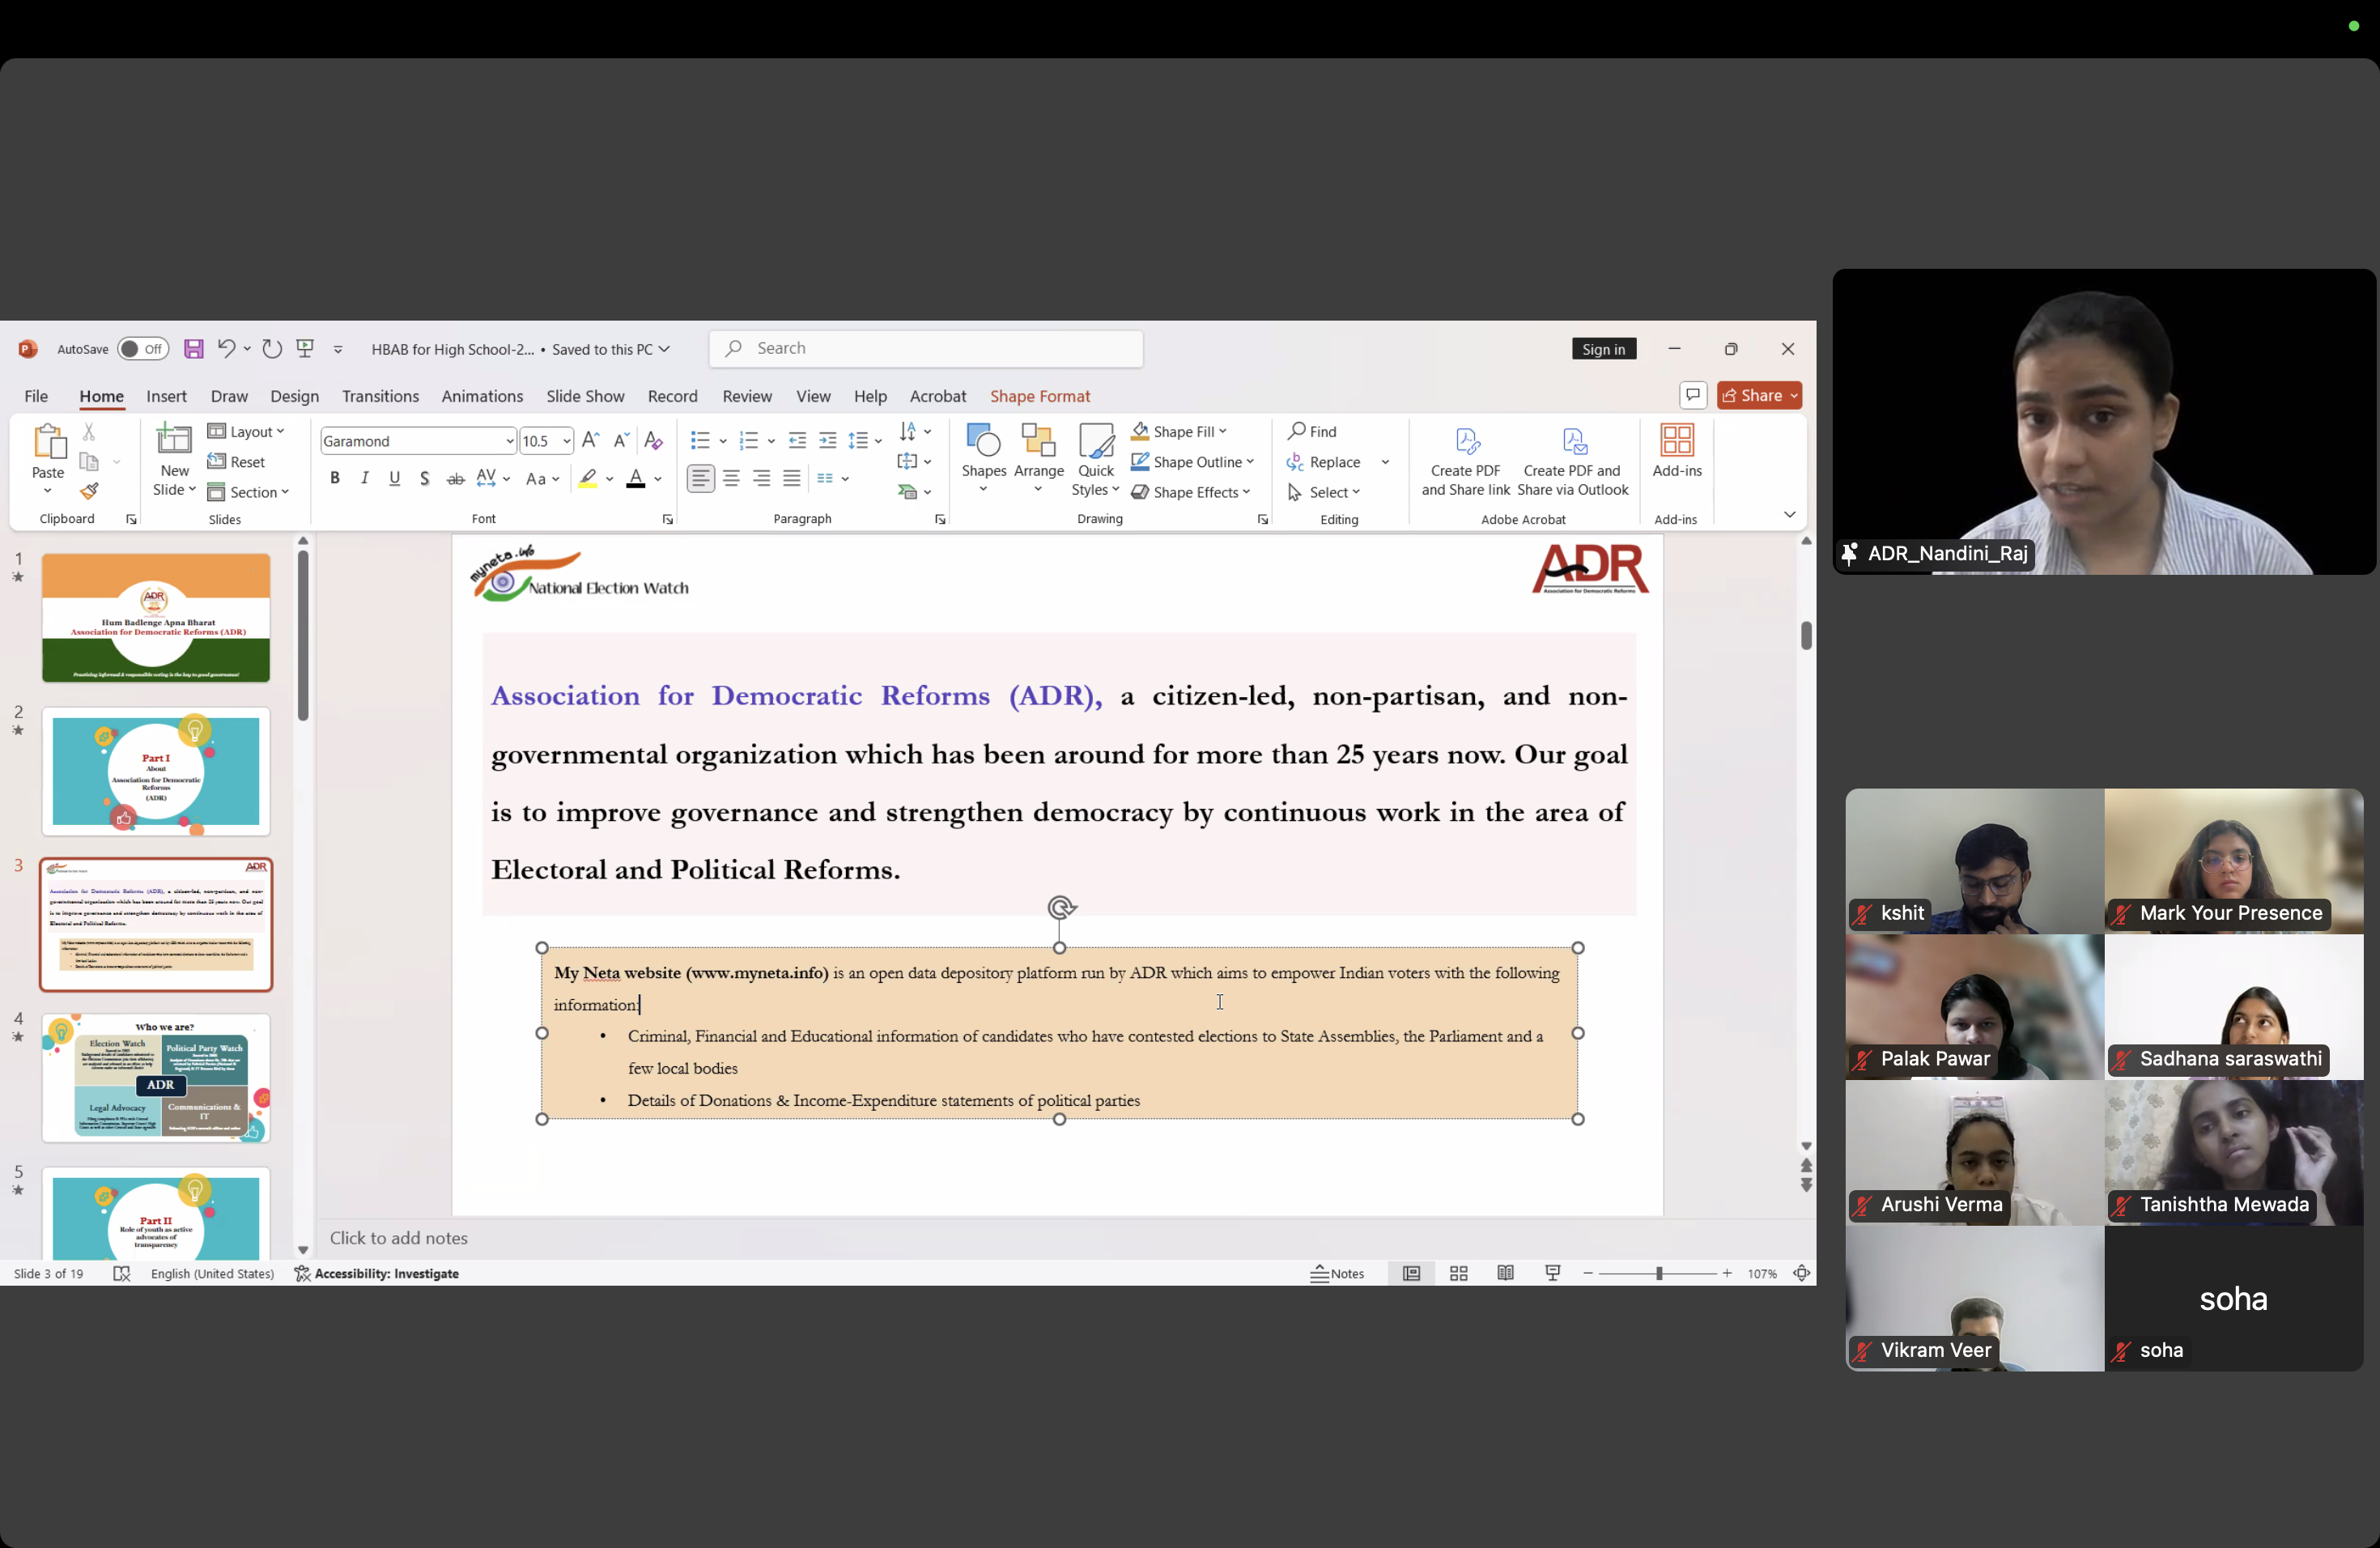Switch to Shape Format tab
The image size is (2380, 1548).
(1039, 396)
